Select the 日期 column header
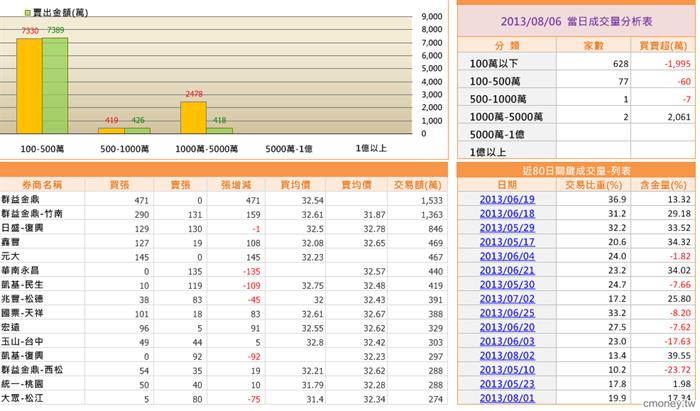 [507, 185]
